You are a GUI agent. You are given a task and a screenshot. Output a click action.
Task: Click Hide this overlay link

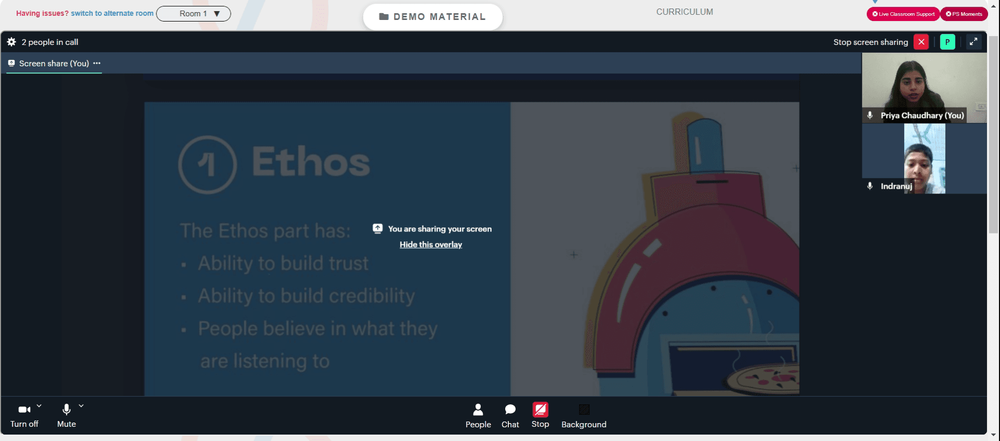pyautogui.click(x=431, y=244)
